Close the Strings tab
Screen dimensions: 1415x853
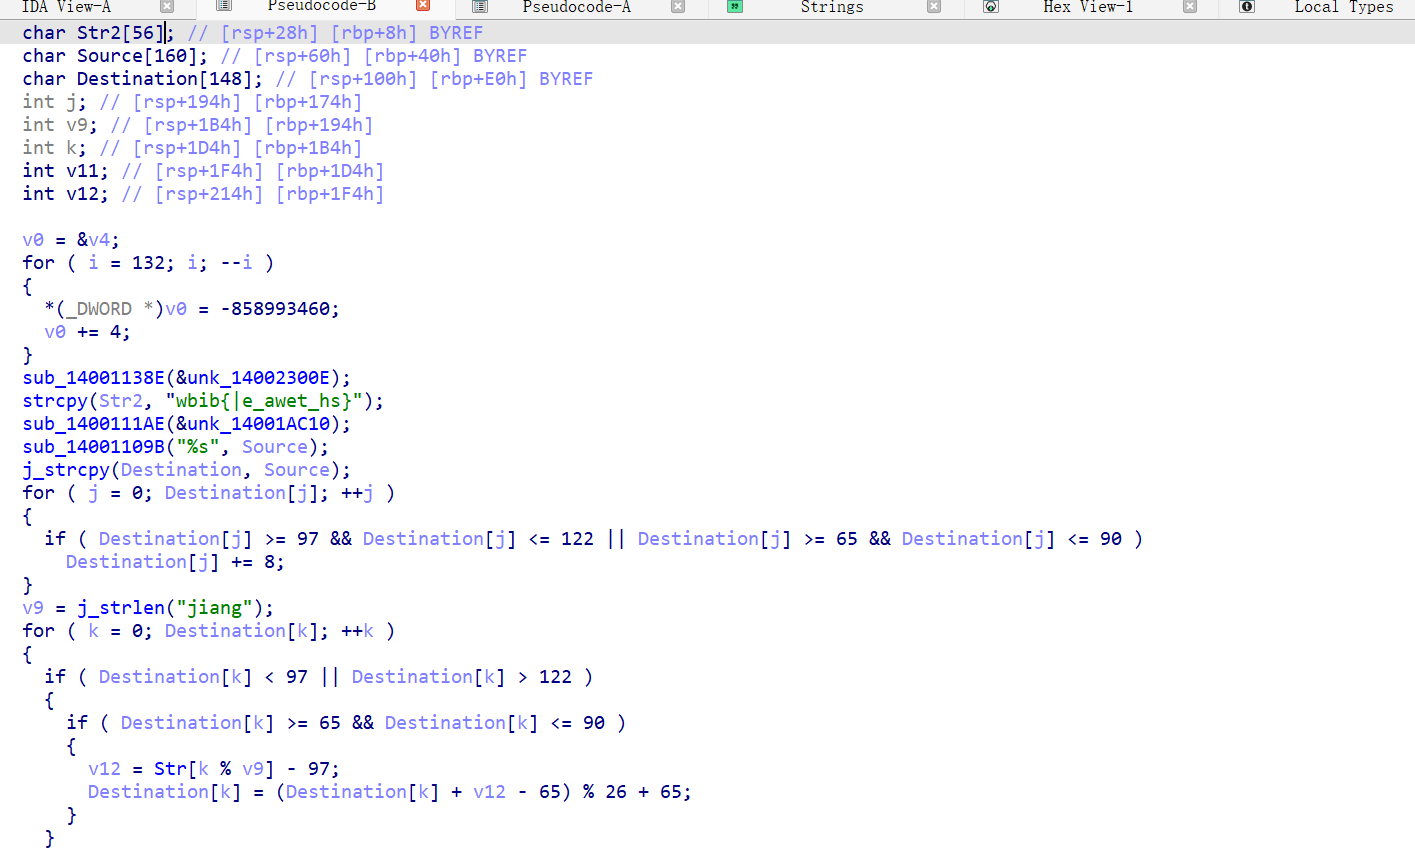934,7
